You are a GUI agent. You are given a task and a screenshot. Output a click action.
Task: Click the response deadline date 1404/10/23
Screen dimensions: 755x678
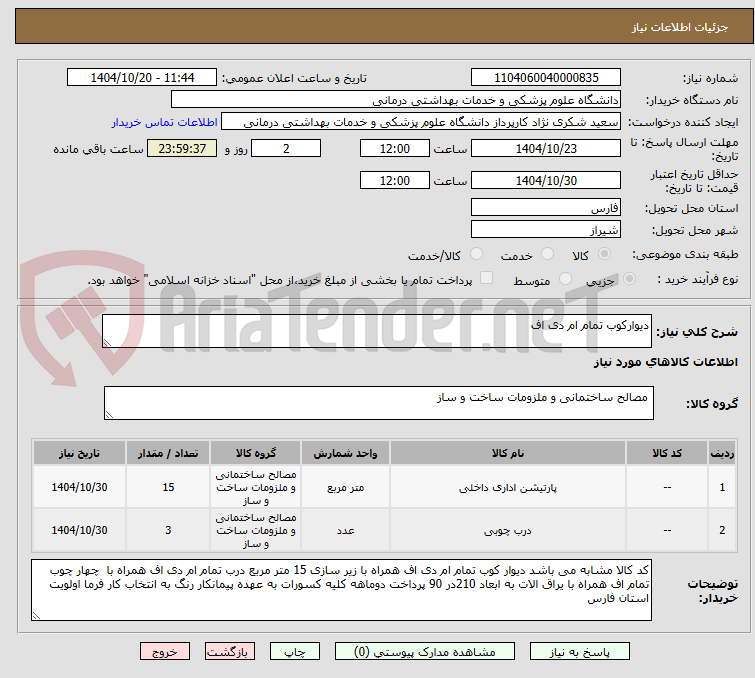(546, 148)
